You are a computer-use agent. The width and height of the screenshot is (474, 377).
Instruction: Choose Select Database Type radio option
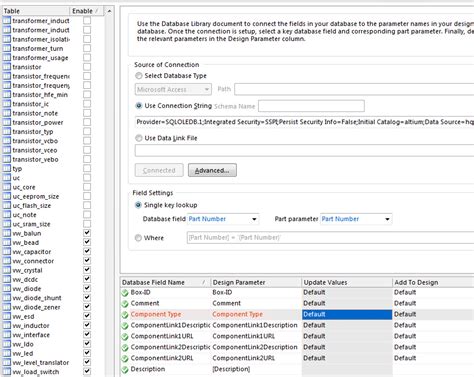click(x=139, y=76)
